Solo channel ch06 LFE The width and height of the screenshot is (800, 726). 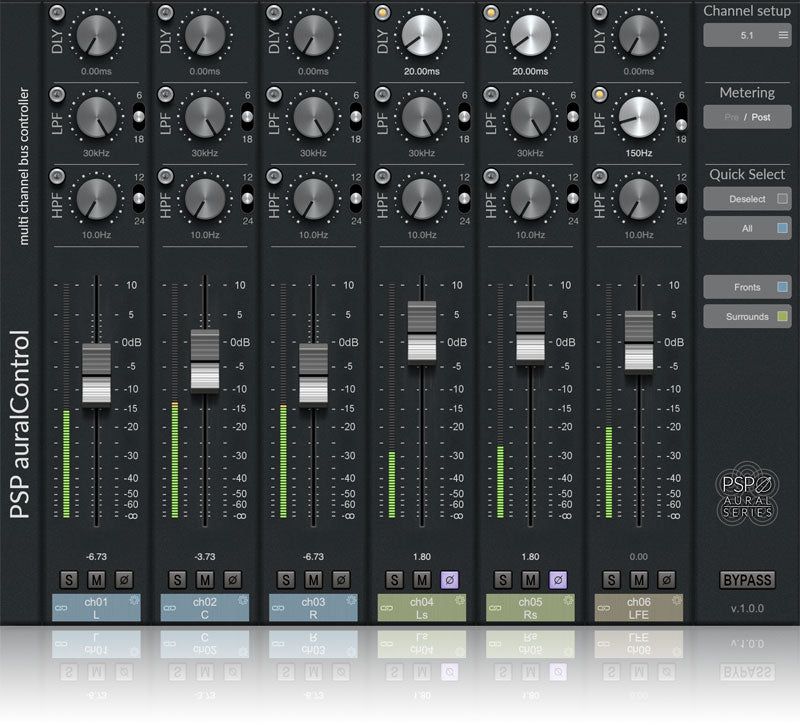612,580
